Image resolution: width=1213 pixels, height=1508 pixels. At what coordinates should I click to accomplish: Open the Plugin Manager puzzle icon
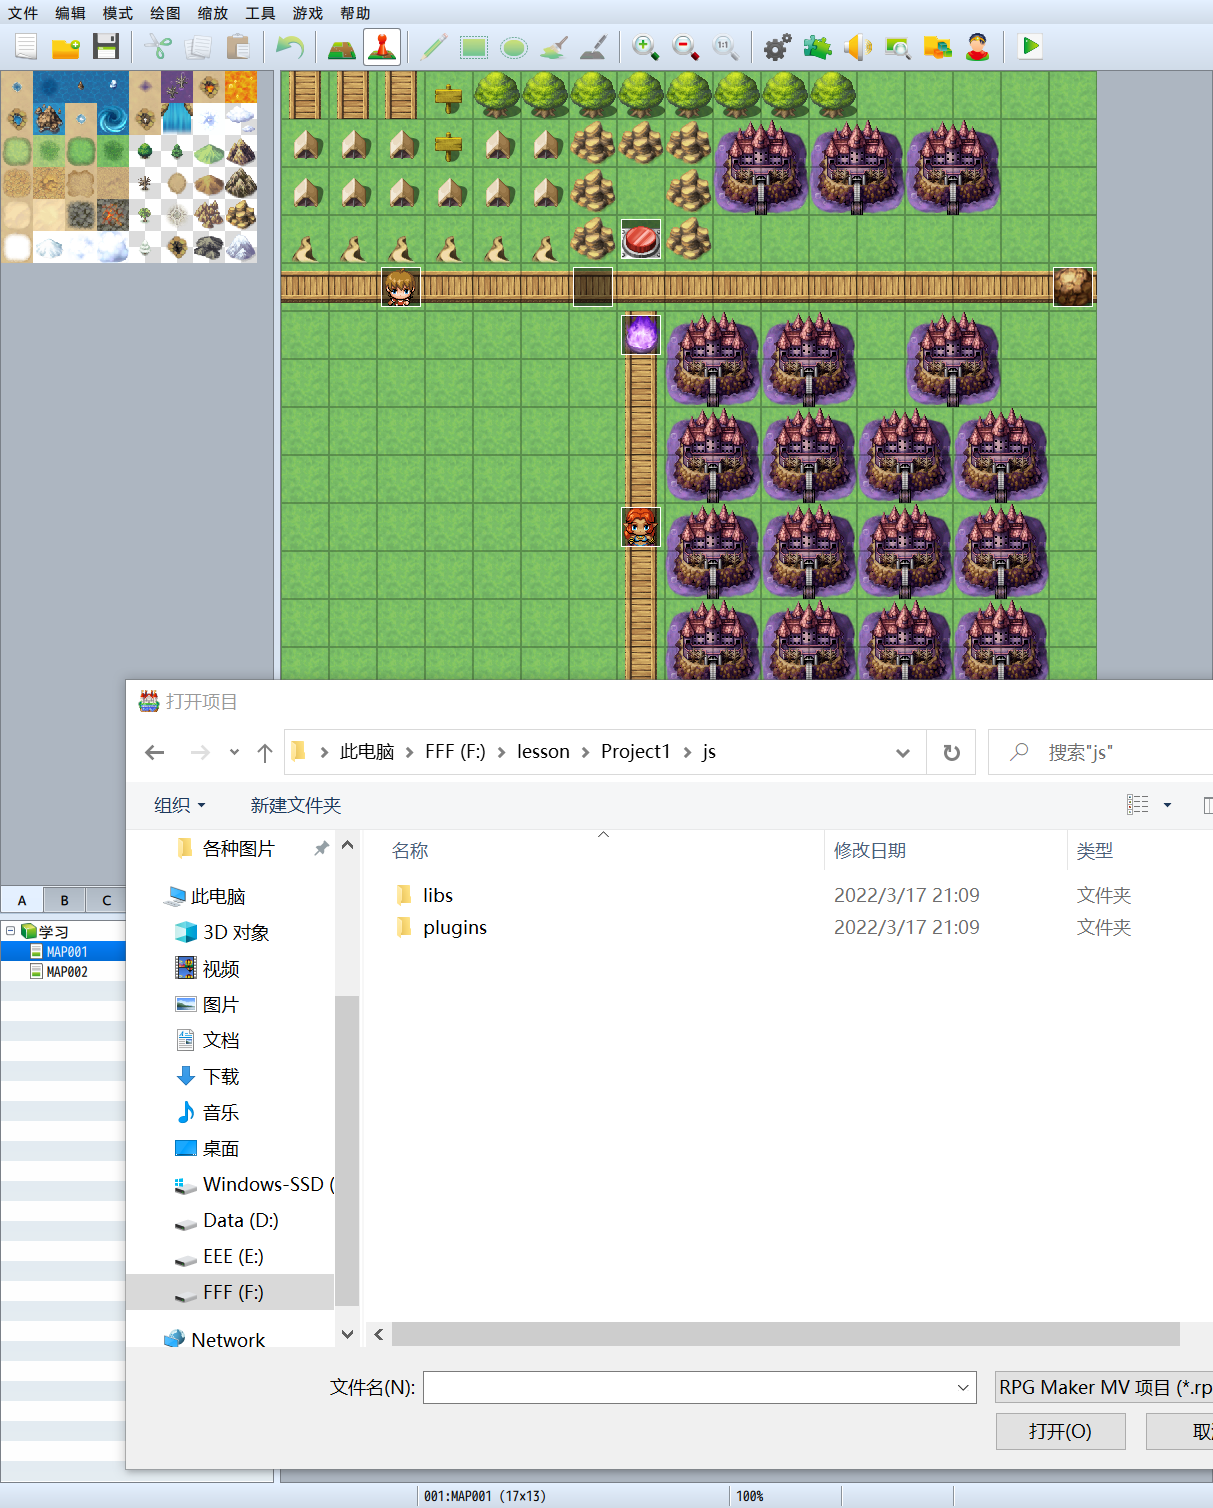point(818,46)
